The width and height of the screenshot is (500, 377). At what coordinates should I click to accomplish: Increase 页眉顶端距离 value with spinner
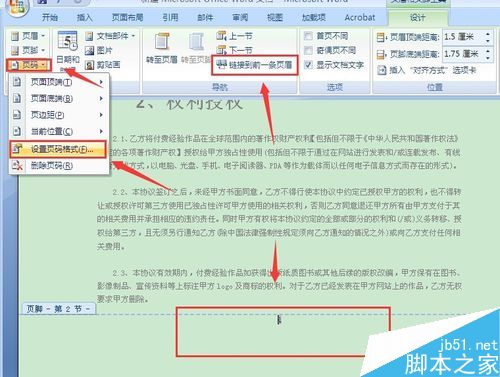[x=488, y=34]
